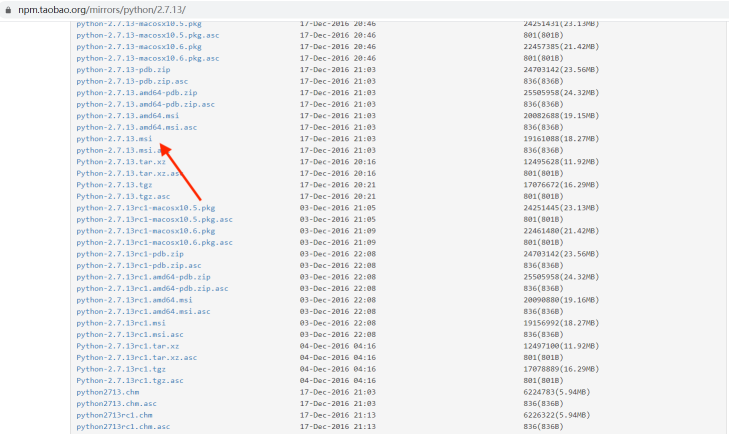Open Python-2.7.13rc1.tgz.asc link

(x=130, y=381)
